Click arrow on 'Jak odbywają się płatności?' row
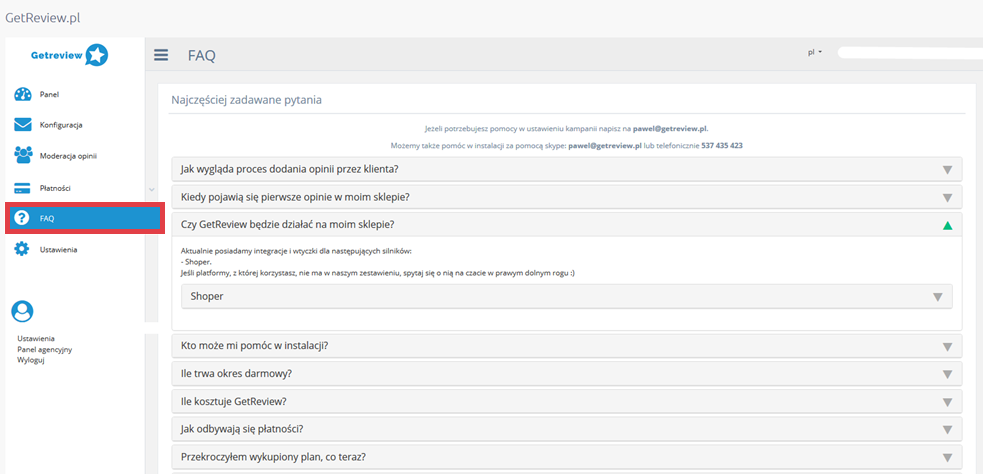 pyautogui.click(x=947, y=429)
